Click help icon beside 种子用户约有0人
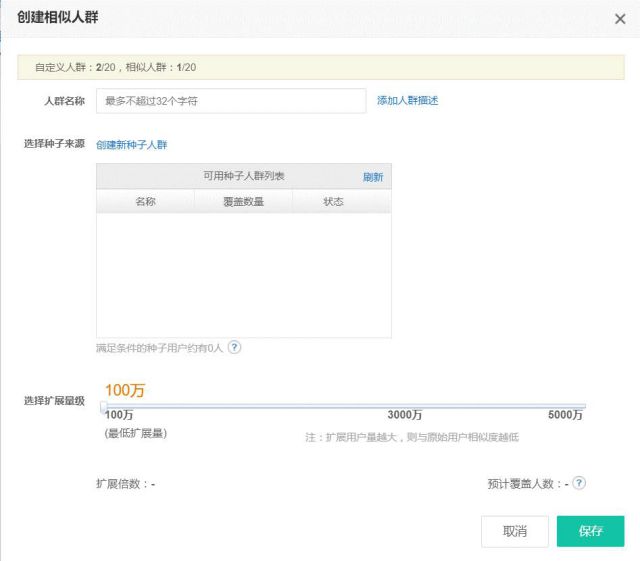Screen dimensions: 640x561 pyautogui.click(x=234, y=347)
